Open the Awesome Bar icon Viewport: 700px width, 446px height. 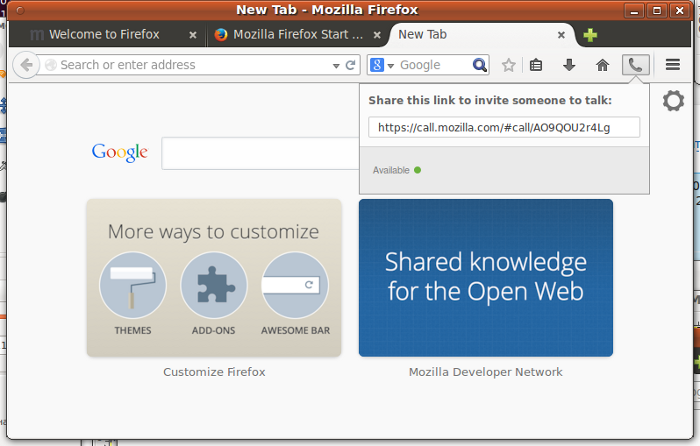tap(295, 285)
